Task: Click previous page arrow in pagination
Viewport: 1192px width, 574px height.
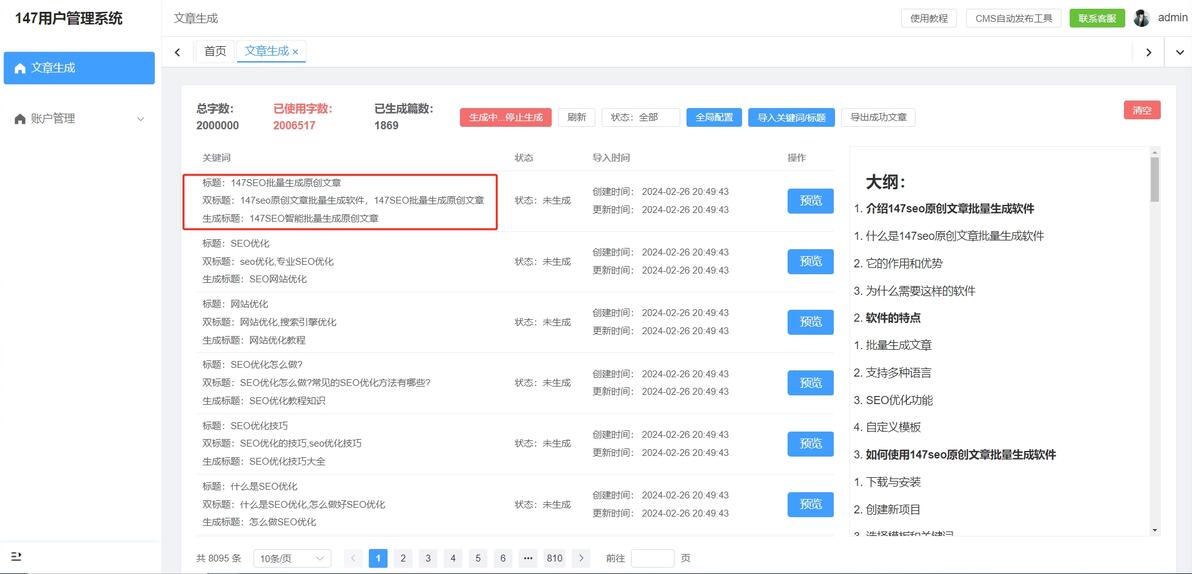Action: click(x=353, y=558)
